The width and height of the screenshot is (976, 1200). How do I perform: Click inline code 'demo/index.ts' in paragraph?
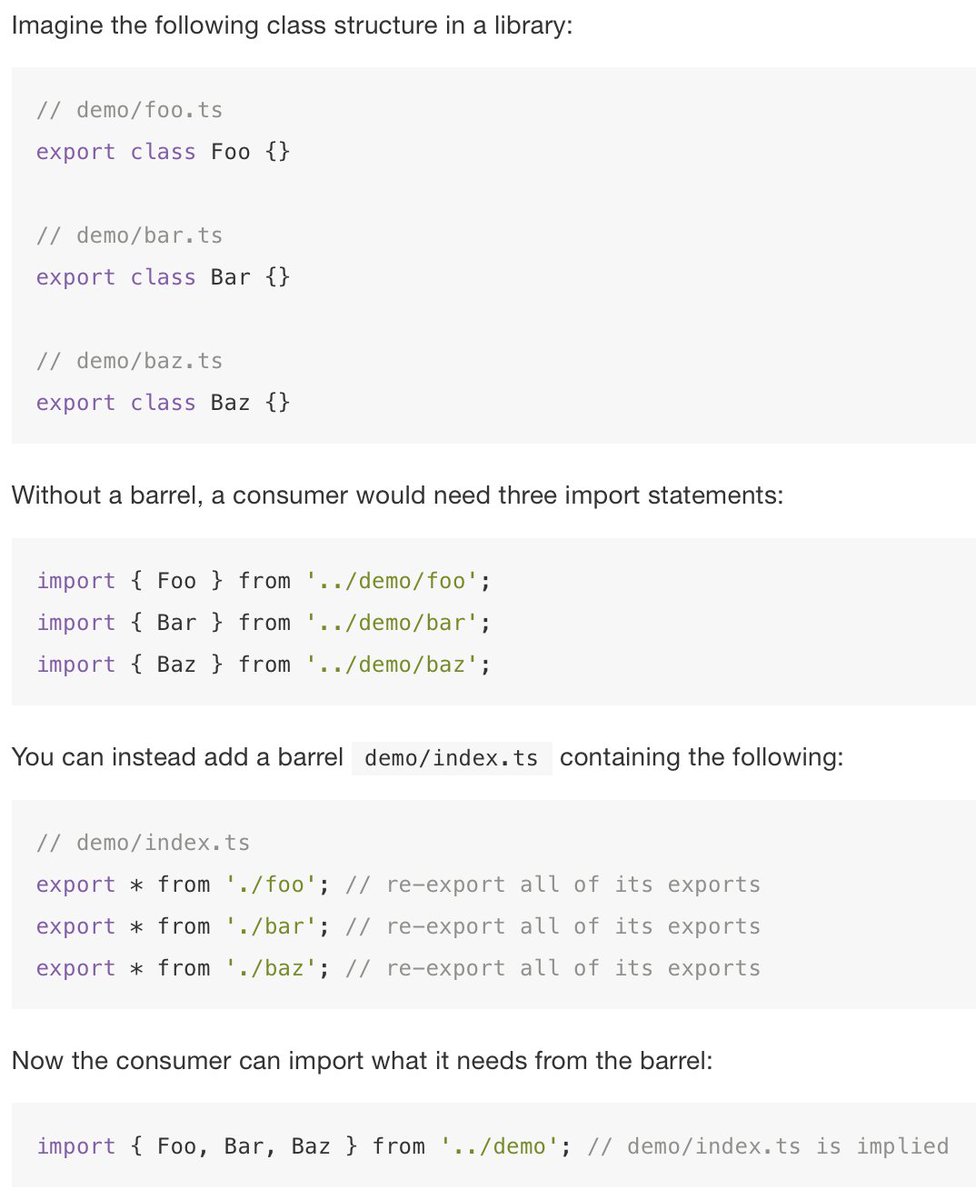coord(451,758)
